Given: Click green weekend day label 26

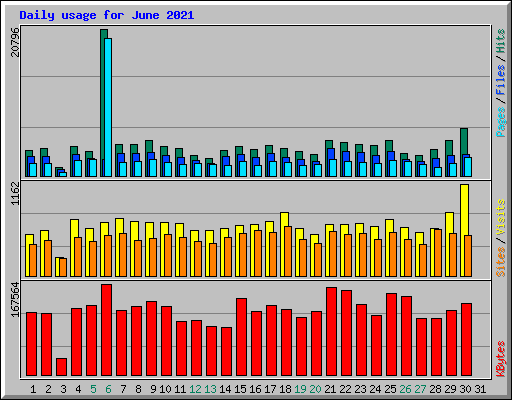Looking at the screenshot, I should pos(405,389).
